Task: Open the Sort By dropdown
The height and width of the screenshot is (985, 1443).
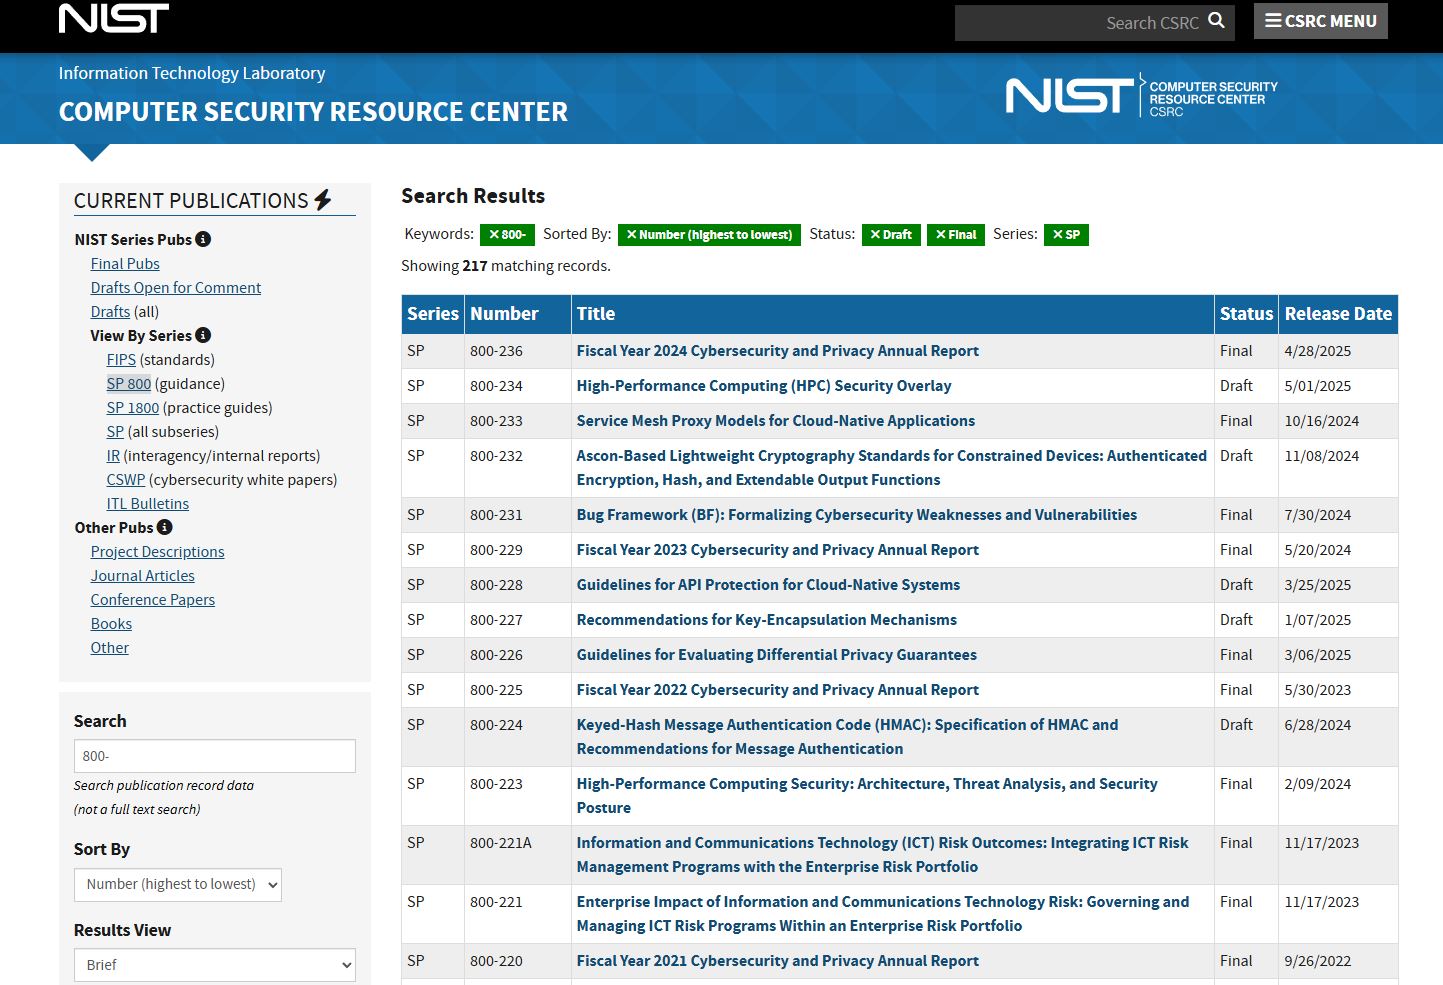Action: pyautogui.click(x=178, y=884)
